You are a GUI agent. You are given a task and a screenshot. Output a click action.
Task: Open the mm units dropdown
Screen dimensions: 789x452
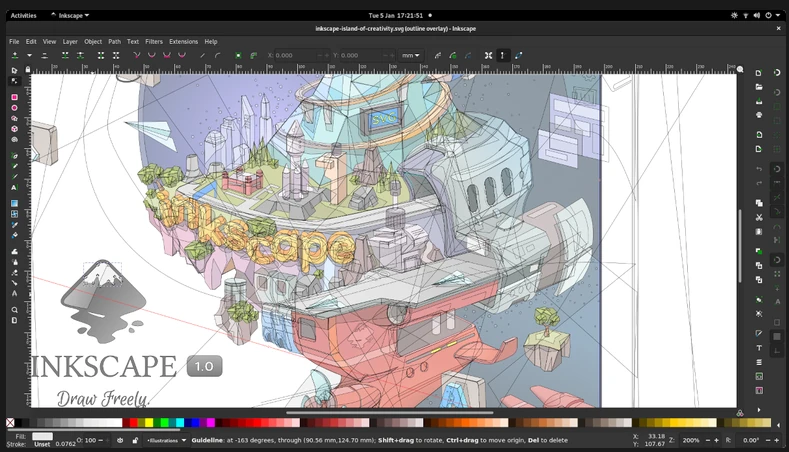tap(411, 55)
